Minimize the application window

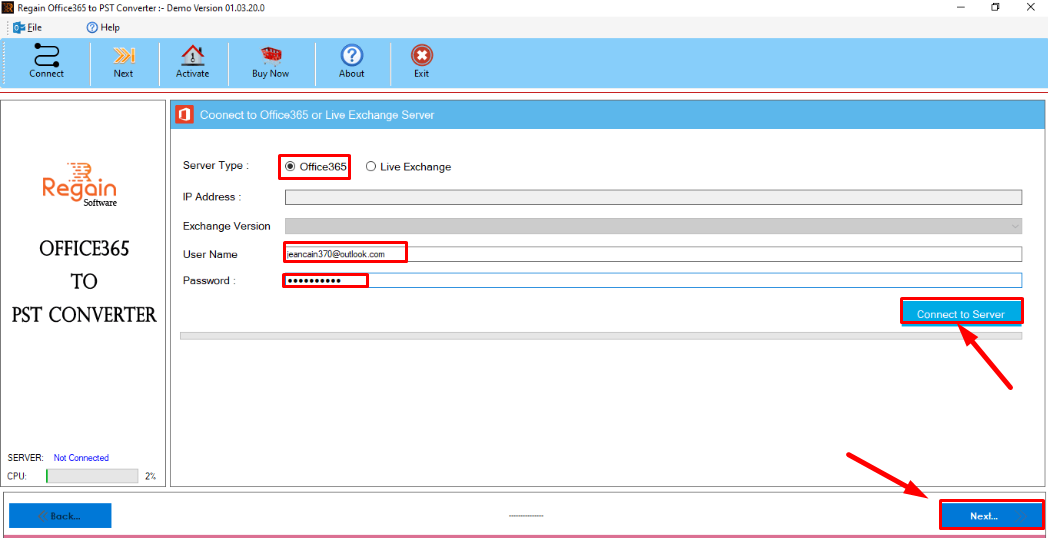coord(958,7)
